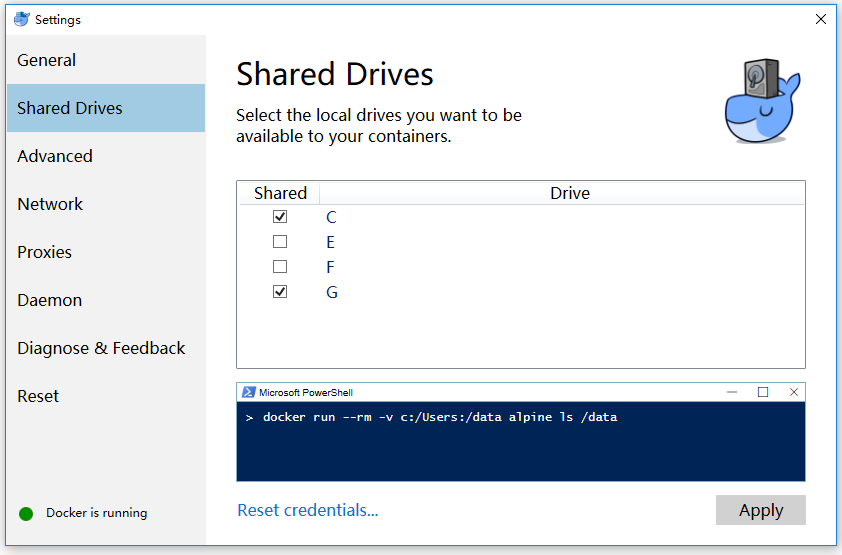842x555 pixels.
Task: Check the box for drive F
Action: (x=280, y=267)
